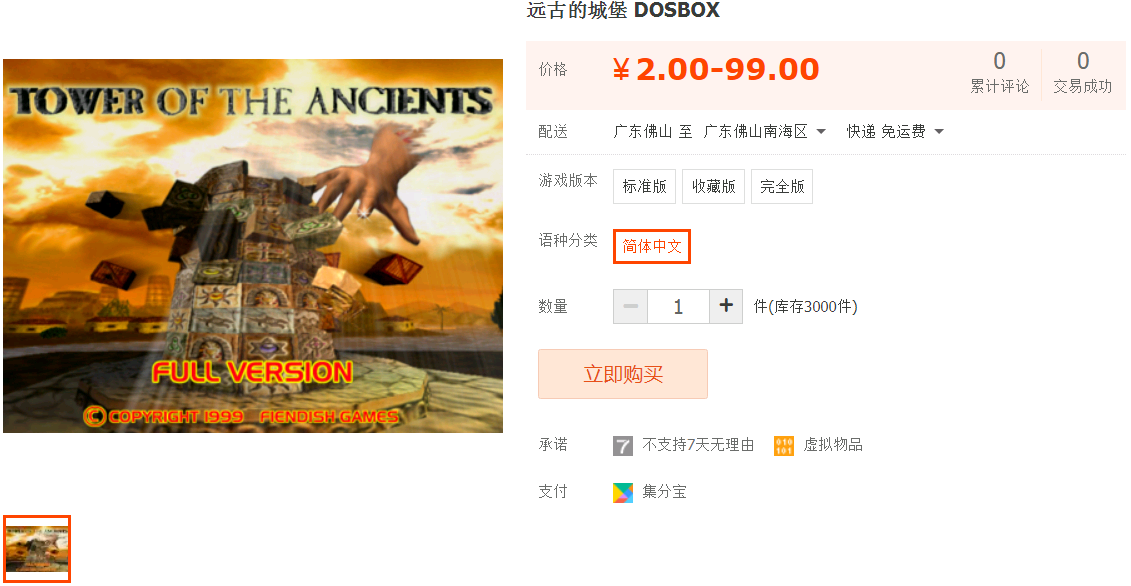Click the 虚拟物品 label
The height and width of the screenshot is (586, 1131).
[x=833, y=445]
